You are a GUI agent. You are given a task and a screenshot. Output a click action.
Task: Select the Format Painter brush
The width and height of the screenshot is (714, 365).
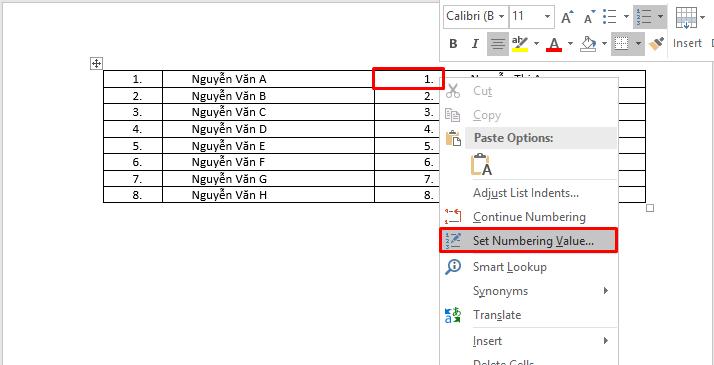point(656,44)
